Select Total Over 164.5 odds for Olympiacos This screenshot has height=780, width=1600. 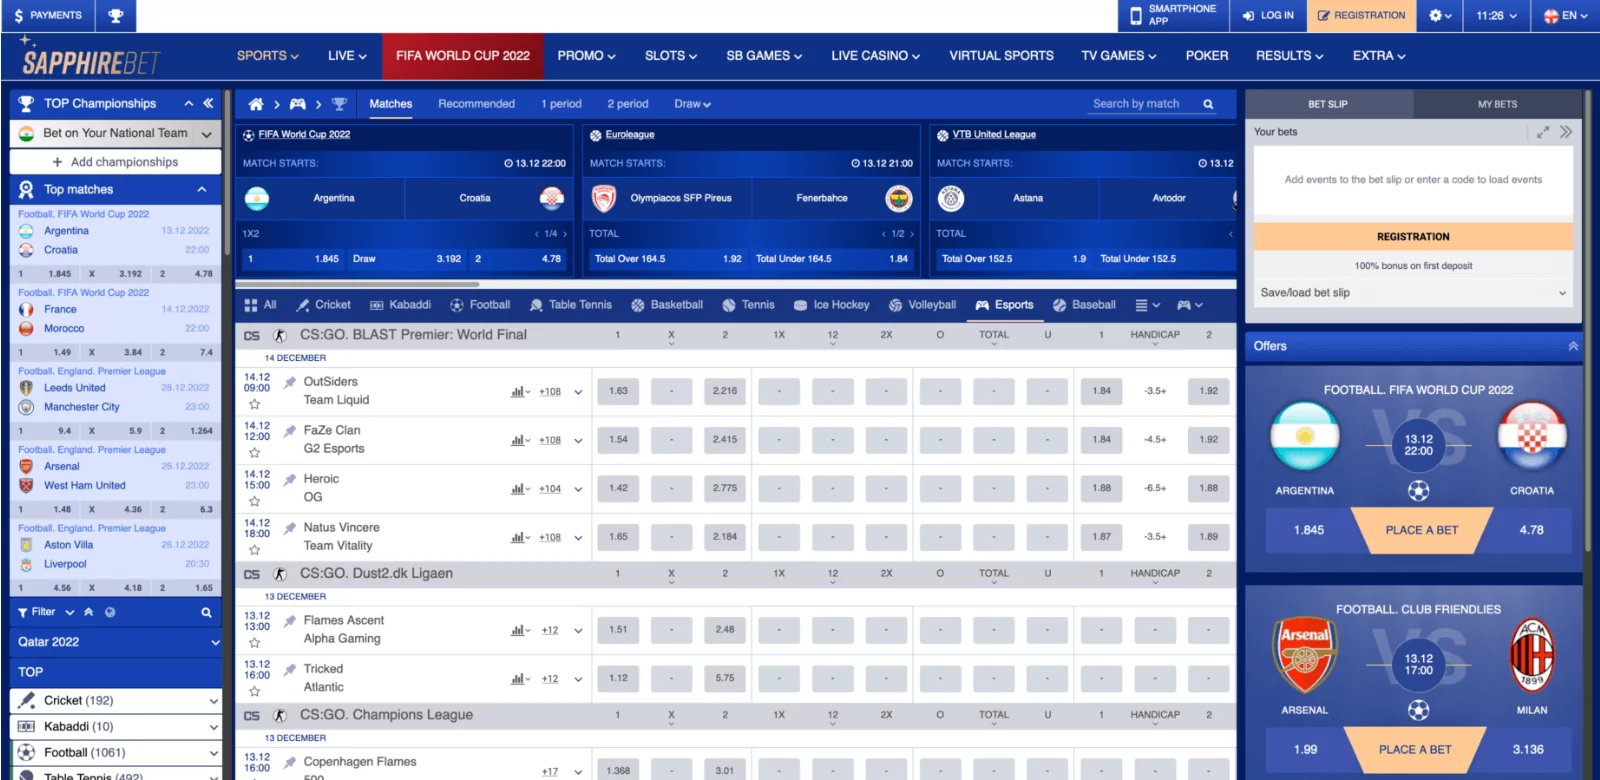click(x=668, y=259)
